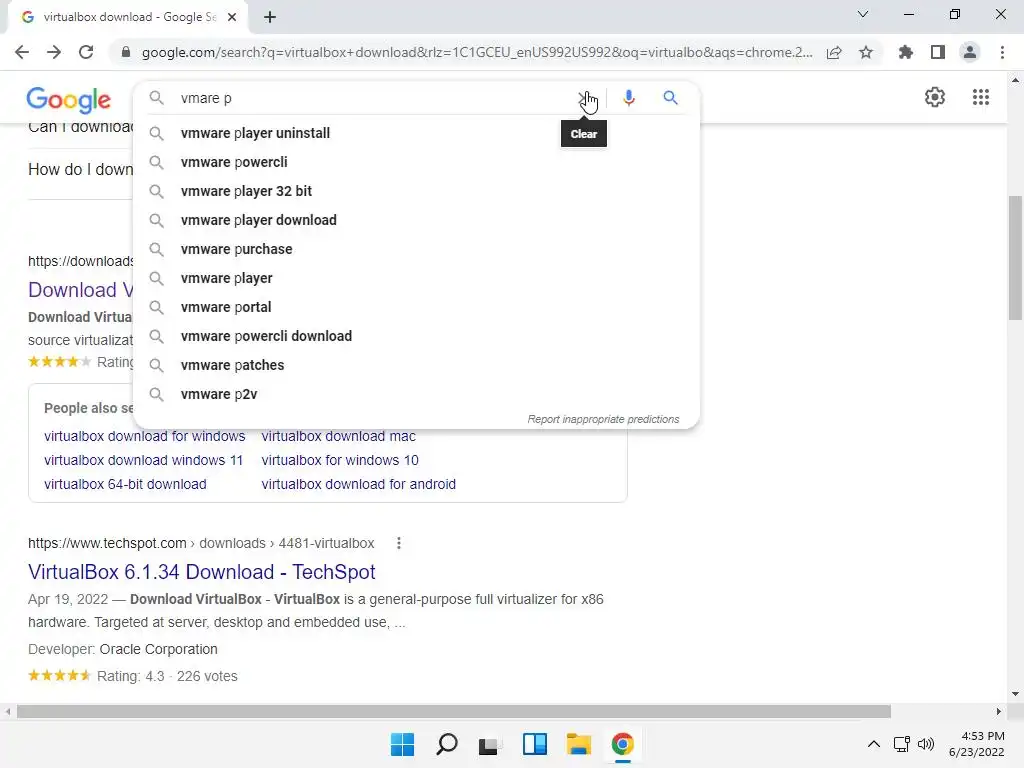Viewport: 1024px width, 768px height.
Task: Clear the search box text
Action: coord(584,98)
